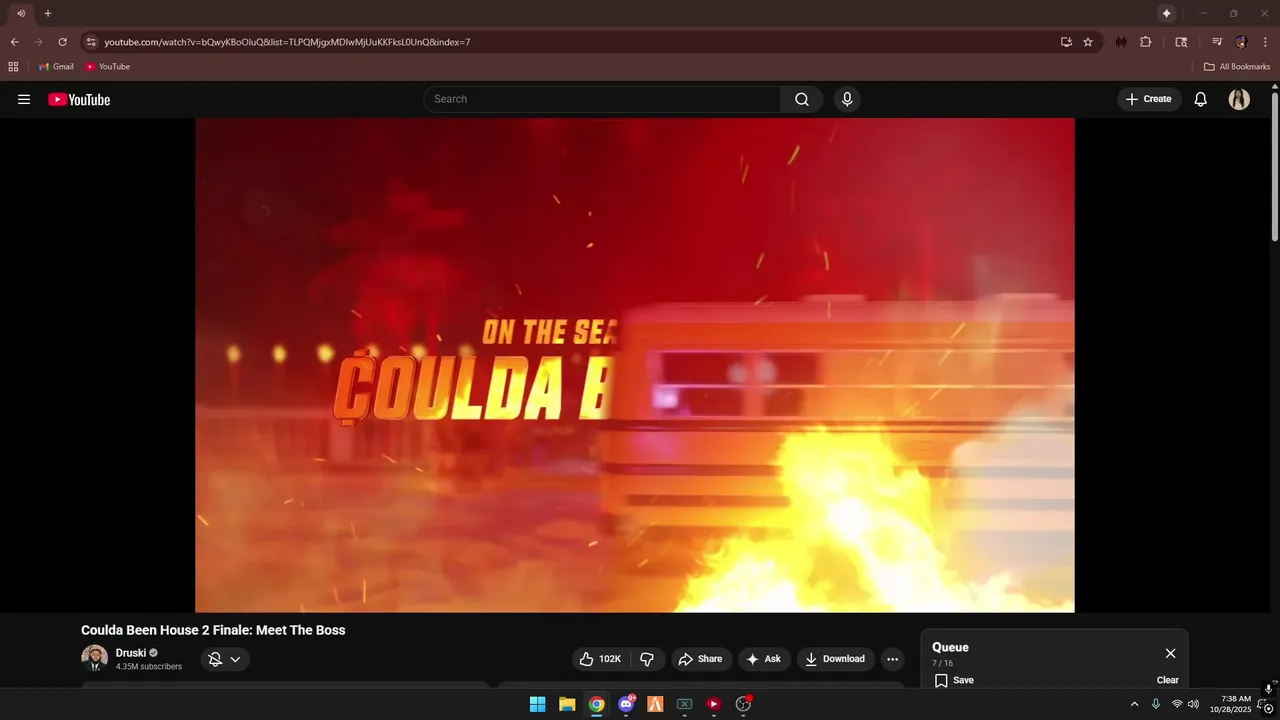Show hidden system tray icons
The height and width of the screenshot is (720, 1280).
[1134, 704]
